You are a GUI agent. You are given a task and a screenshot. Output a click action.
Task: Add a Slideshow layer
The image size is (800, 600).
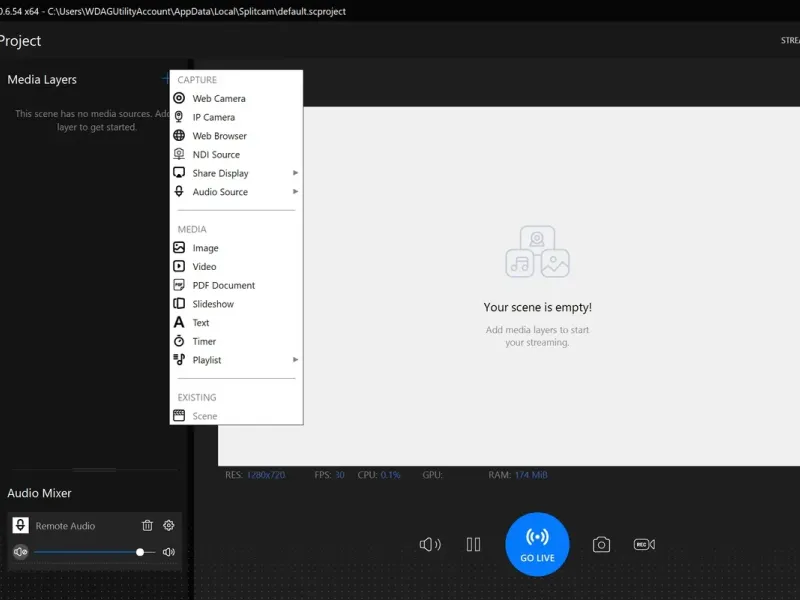[236, 304]
